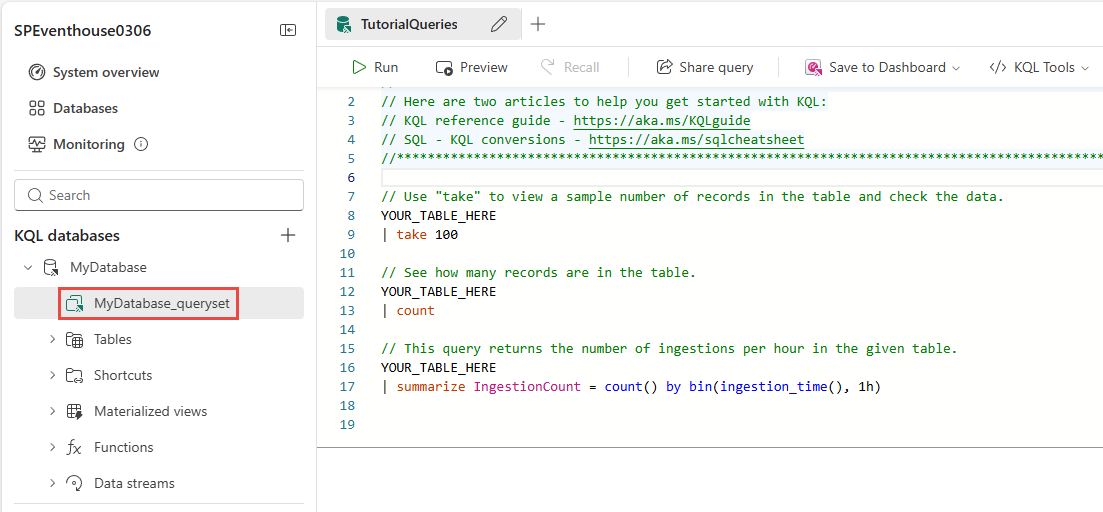Image resolution: width=1103 pixels, height=512 pixels.
Task: Click the summarize IngestionCount line
Action: pyautogui.click(x=631, y=386)
